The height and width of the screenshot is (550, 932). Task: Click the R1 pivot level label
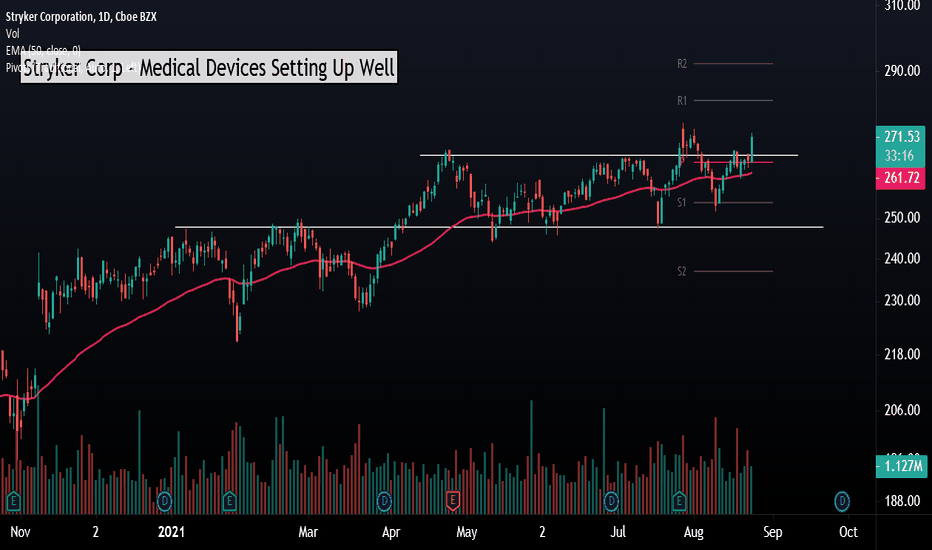tap(682, 100)
